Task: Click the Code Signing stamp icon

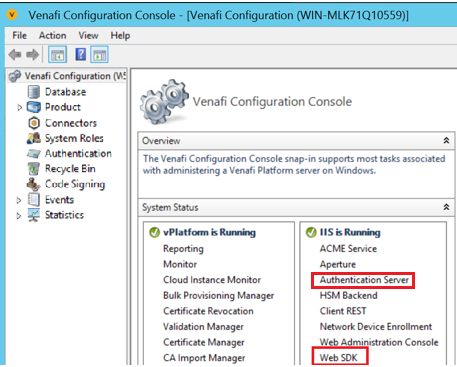Action: (x=34, y=184)
